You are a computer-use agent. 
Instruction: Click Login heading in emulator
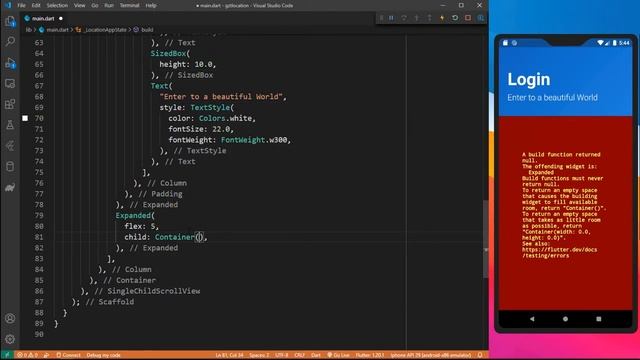[529, 80]
